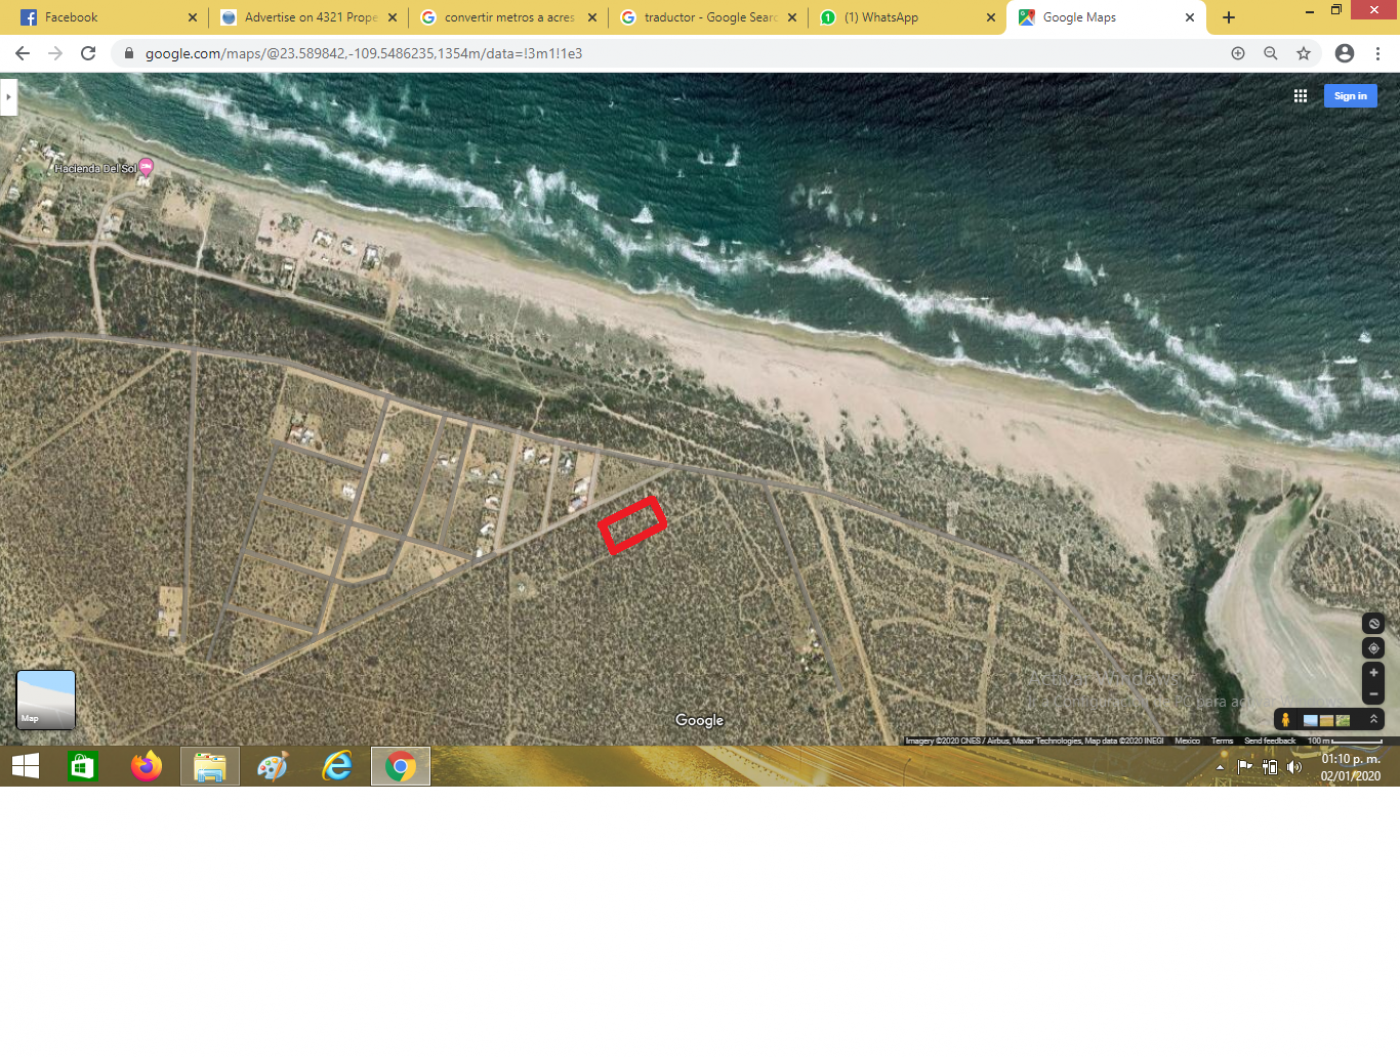The height and width of the screenshot is (1057, 1400).
Task: Open the Chrome three-dot menu
Action: [x=1378, y=54]
